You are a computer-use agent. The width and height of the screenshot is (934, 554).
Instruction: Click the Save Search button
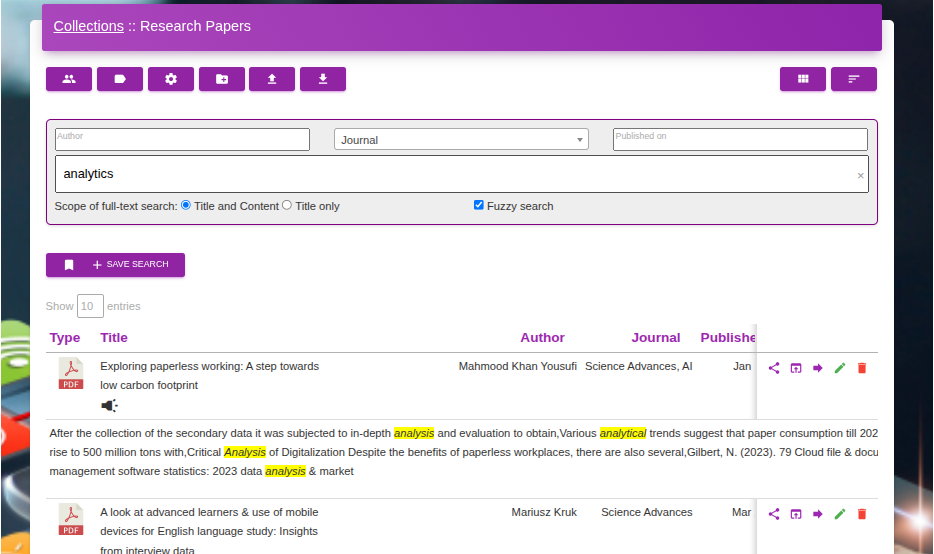coord(116,265)
